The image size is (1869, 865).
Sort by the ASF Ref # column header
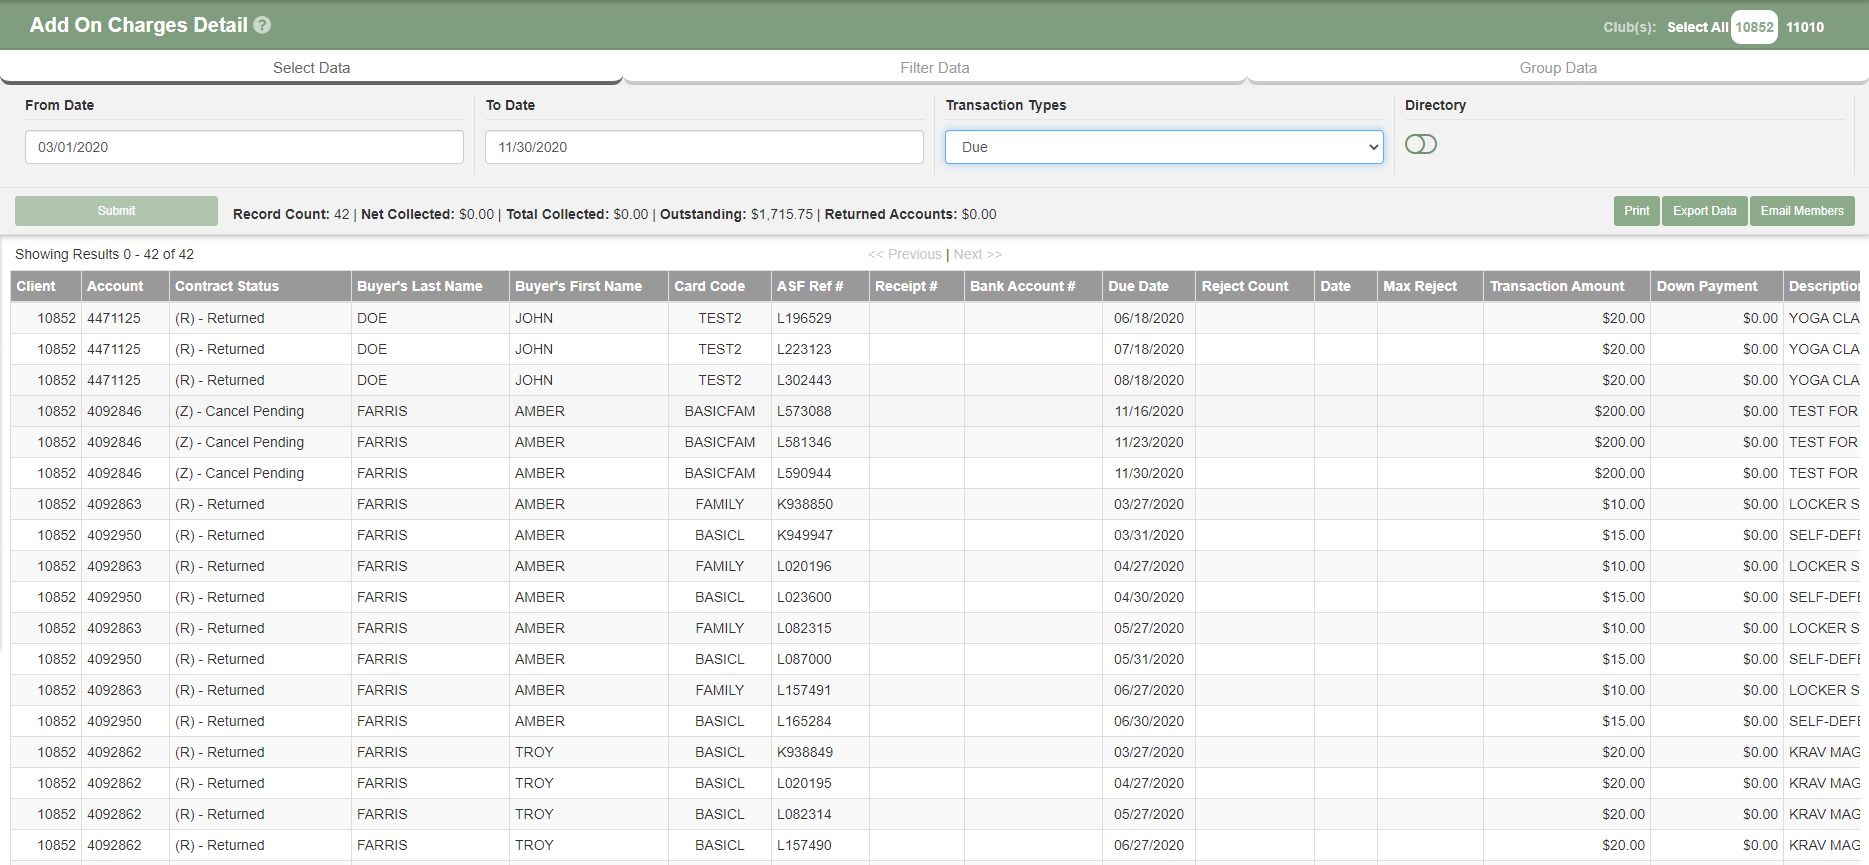click(x=820, y=286)
